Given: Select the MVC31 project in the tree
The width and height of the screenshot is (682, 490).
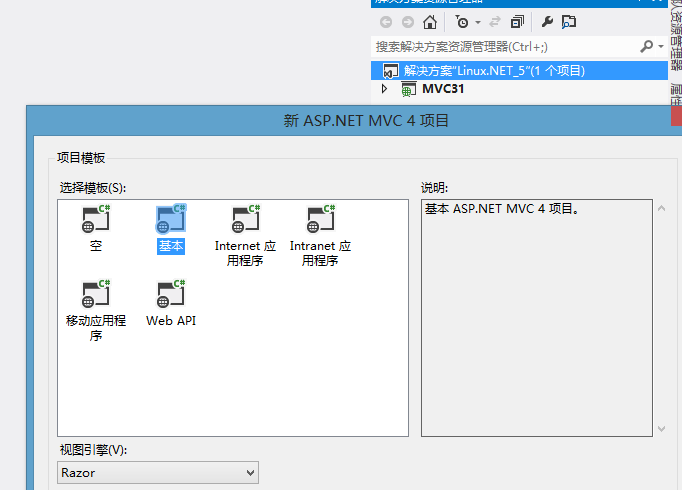Looking at the screenshot, I should [x=443, y=89].
